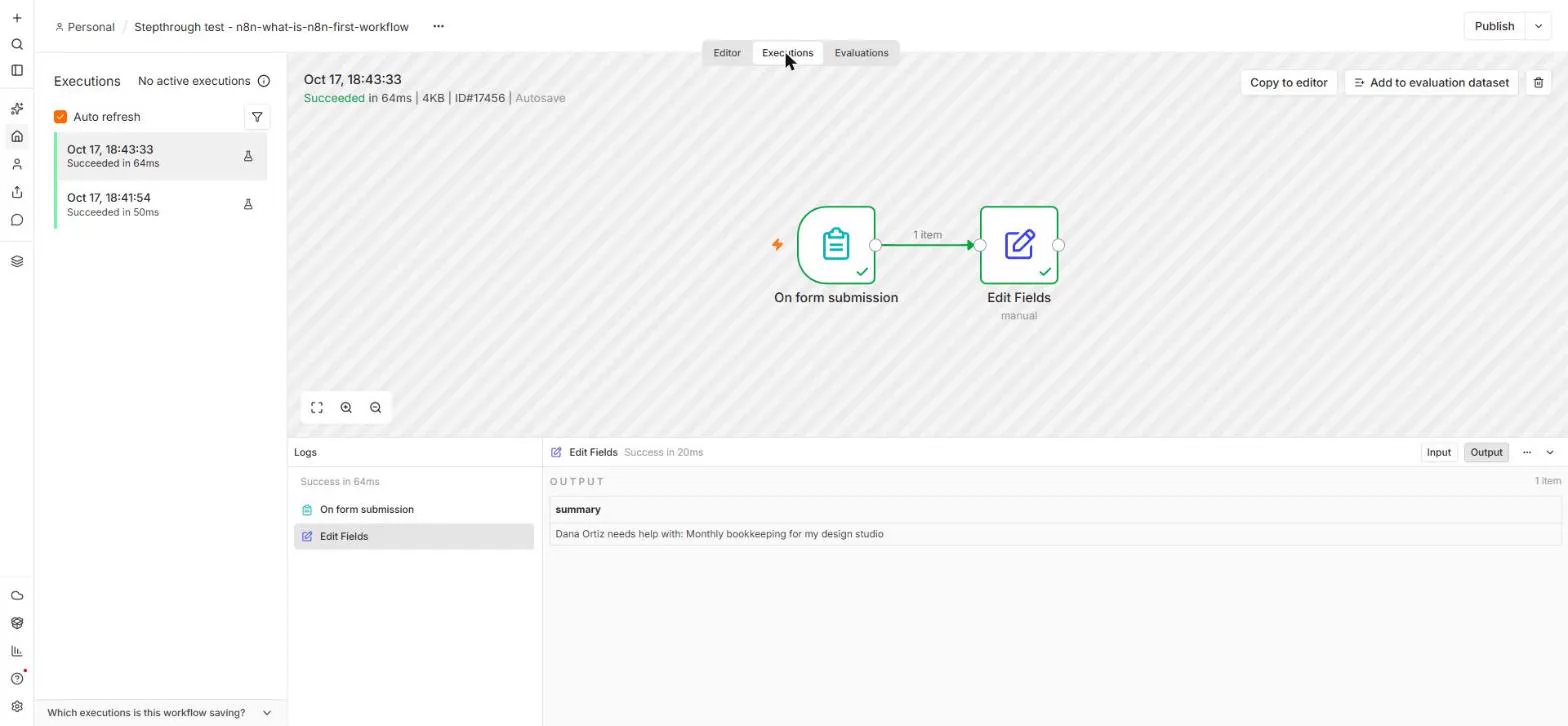
Task: Click the info icon beside No active executions
Action: tap(264, 81)
